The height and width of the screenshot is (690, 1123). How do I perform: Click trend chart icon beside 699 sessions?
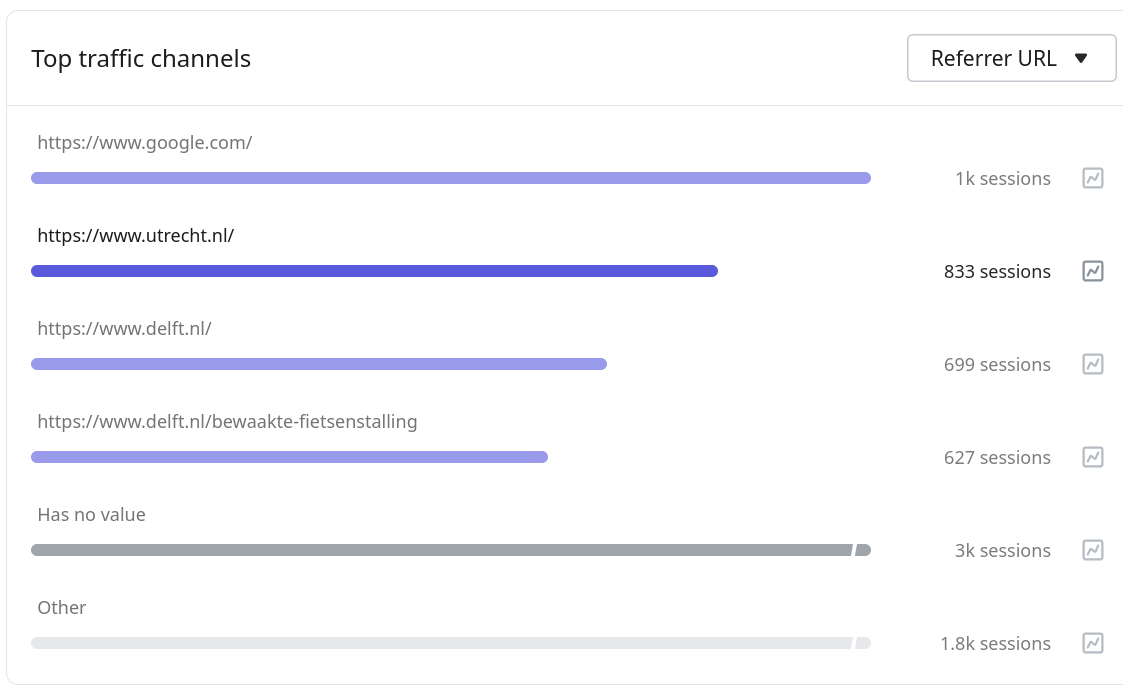pyautogui.click(x=1093, y=364)
